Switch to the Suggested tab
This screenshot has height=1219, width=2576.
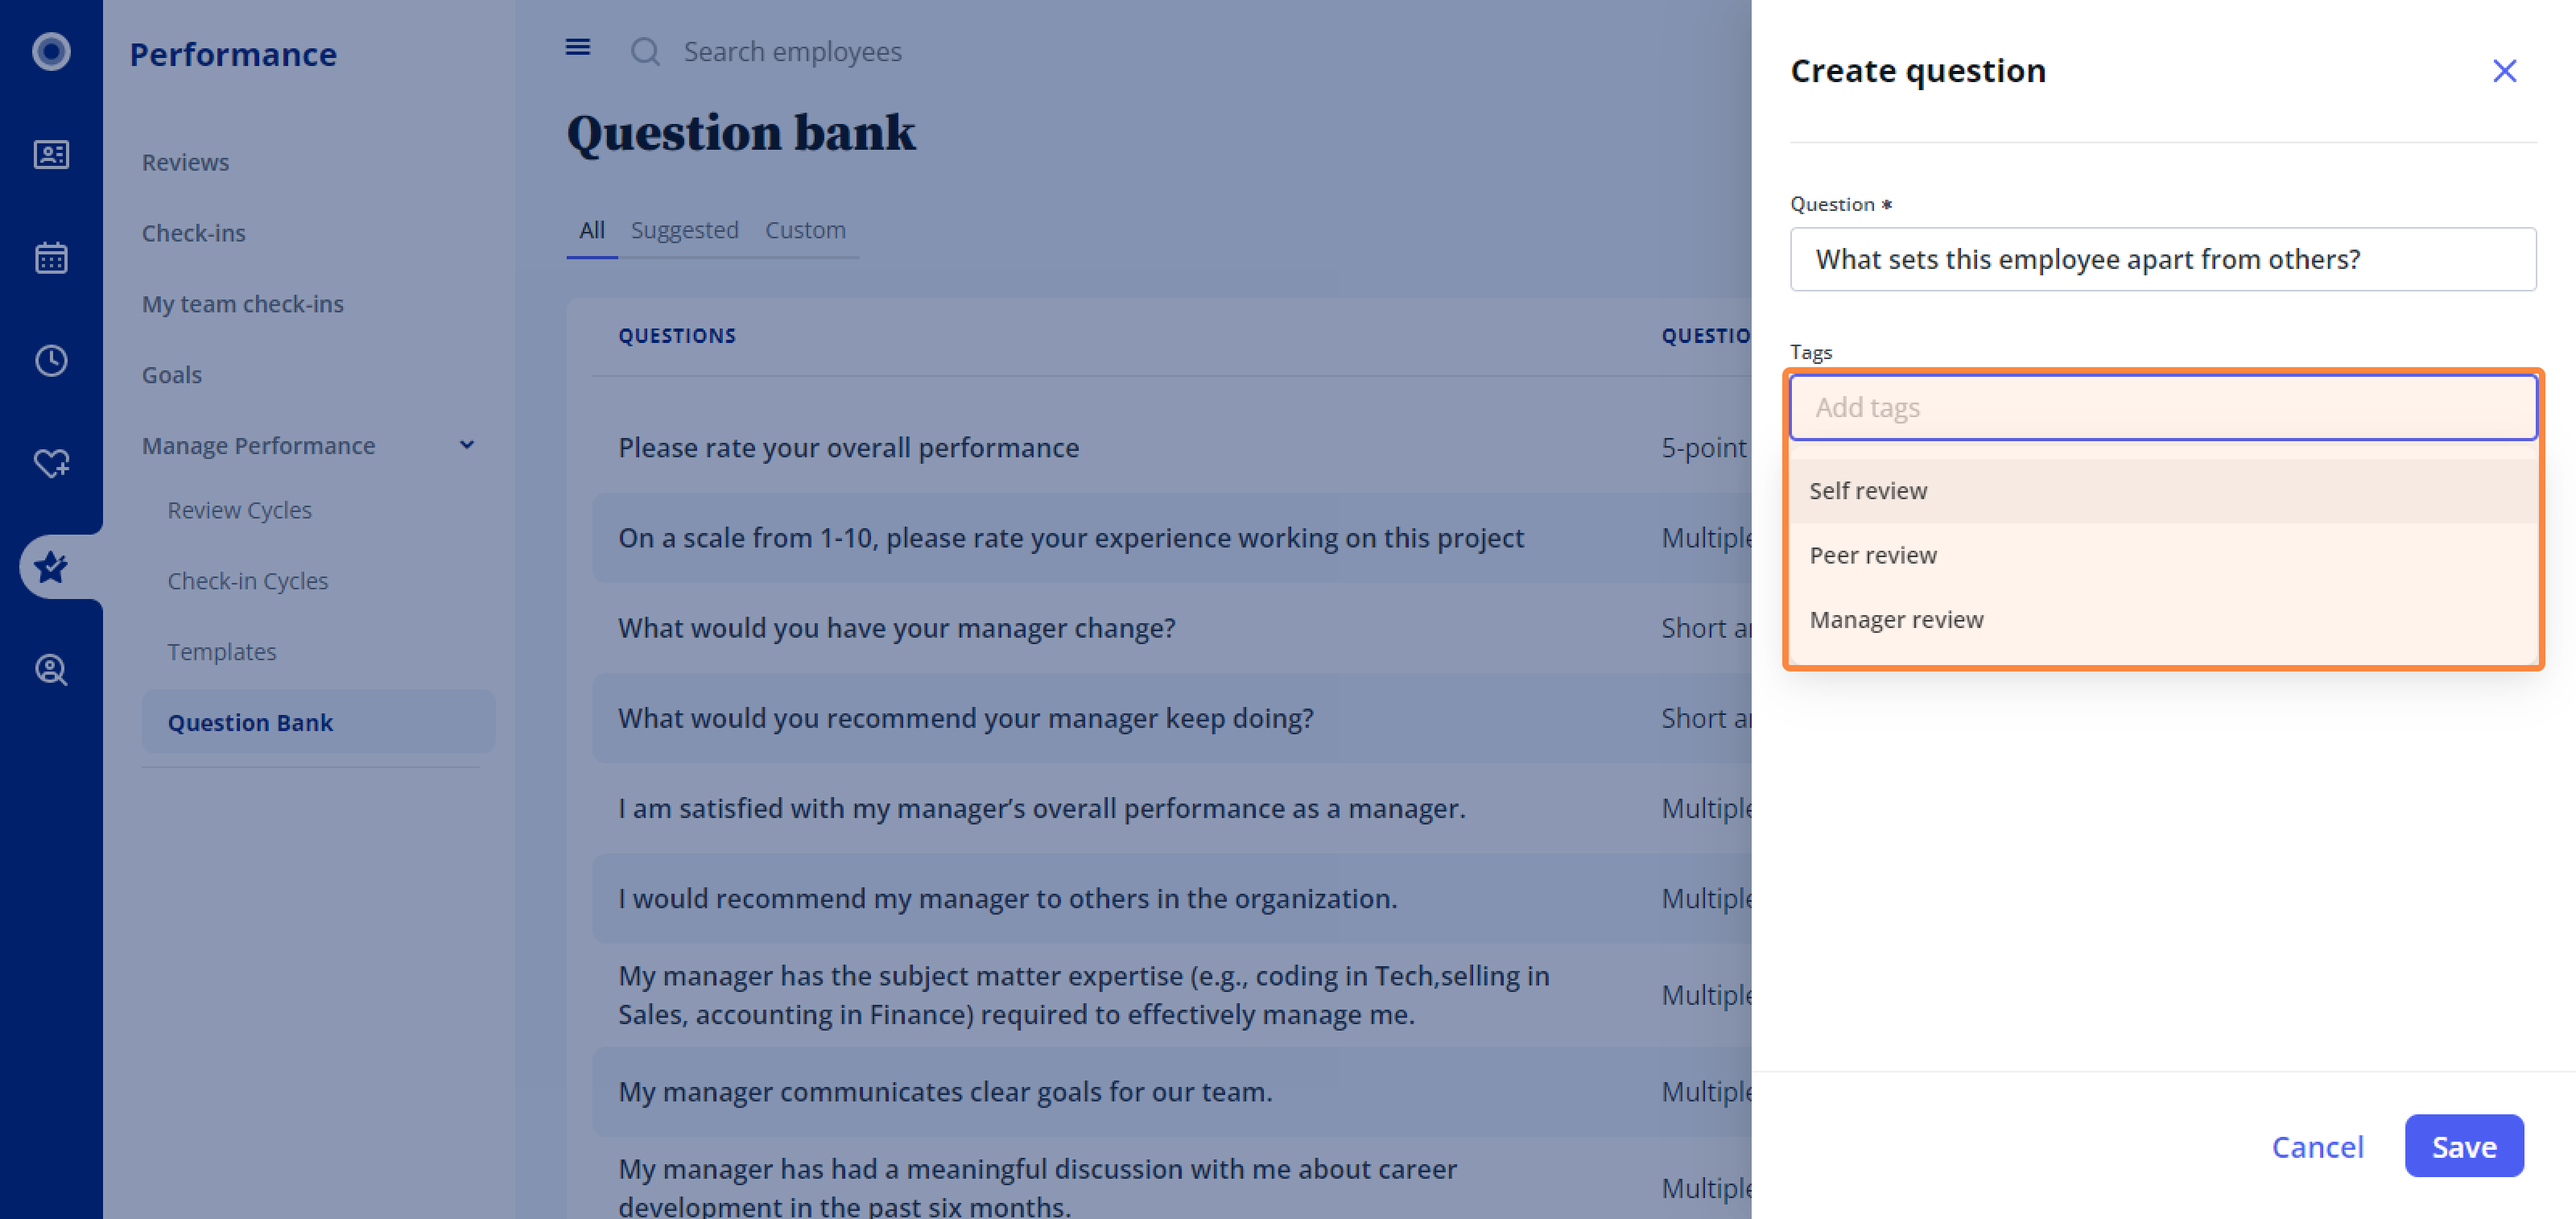pos(684,230)
